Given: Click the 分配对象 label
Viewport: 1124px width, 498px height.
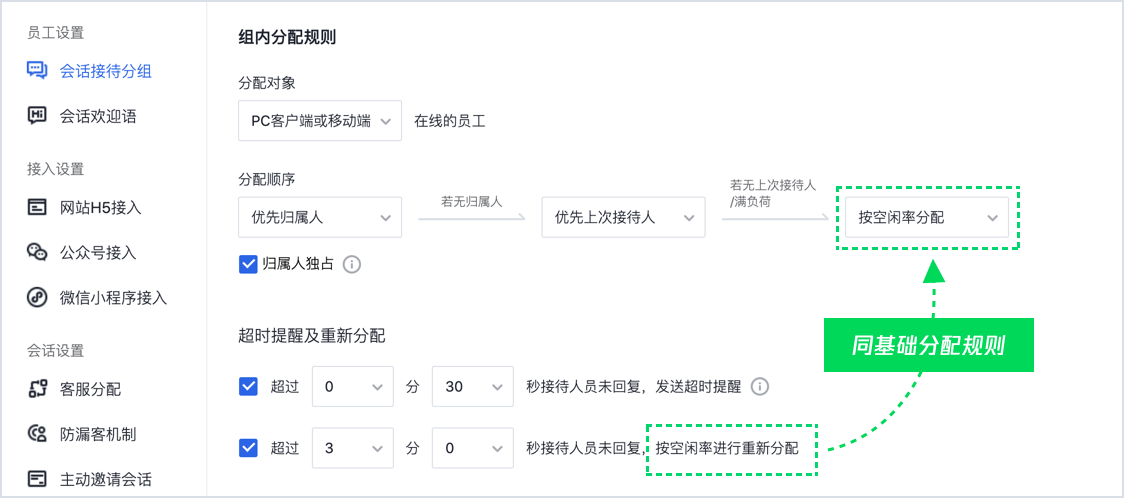Looking at the screenshot, I should click(x=267, y=82).
